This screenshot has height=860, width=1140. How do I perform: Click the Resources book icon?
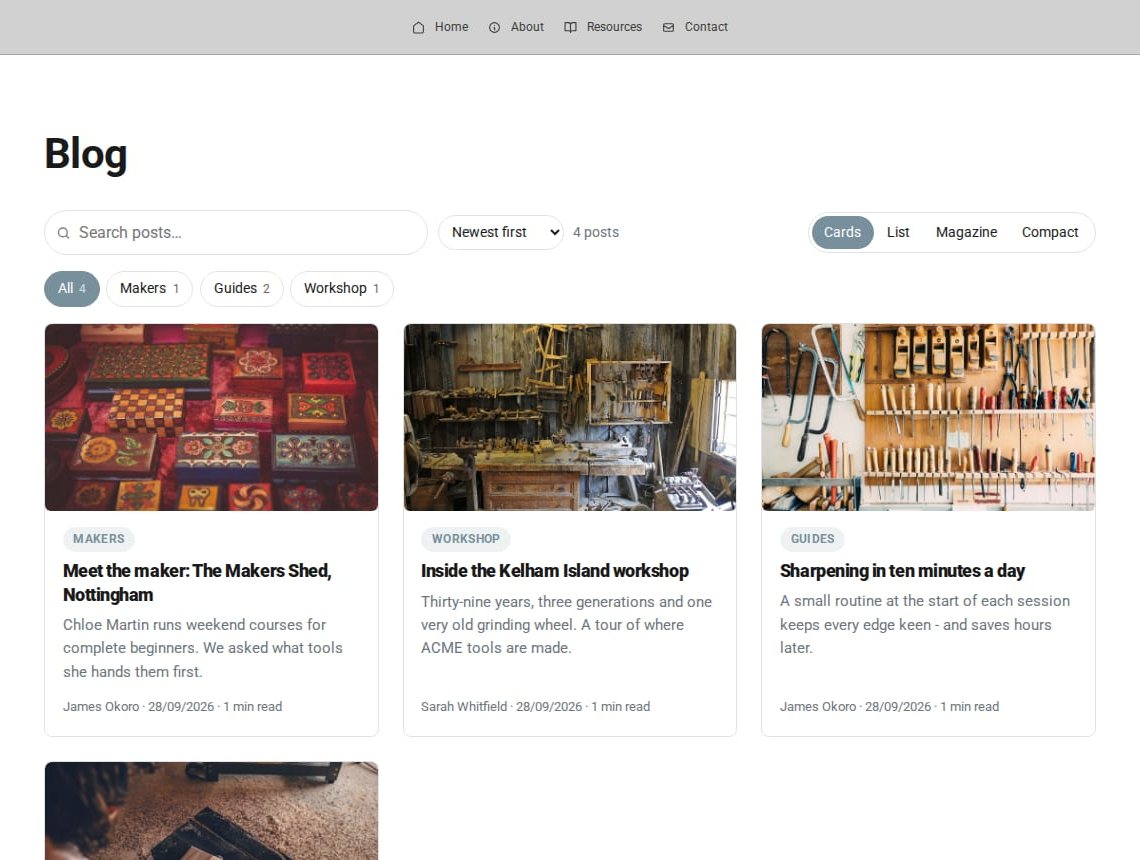pyautogui.click(x=571, y=28)
